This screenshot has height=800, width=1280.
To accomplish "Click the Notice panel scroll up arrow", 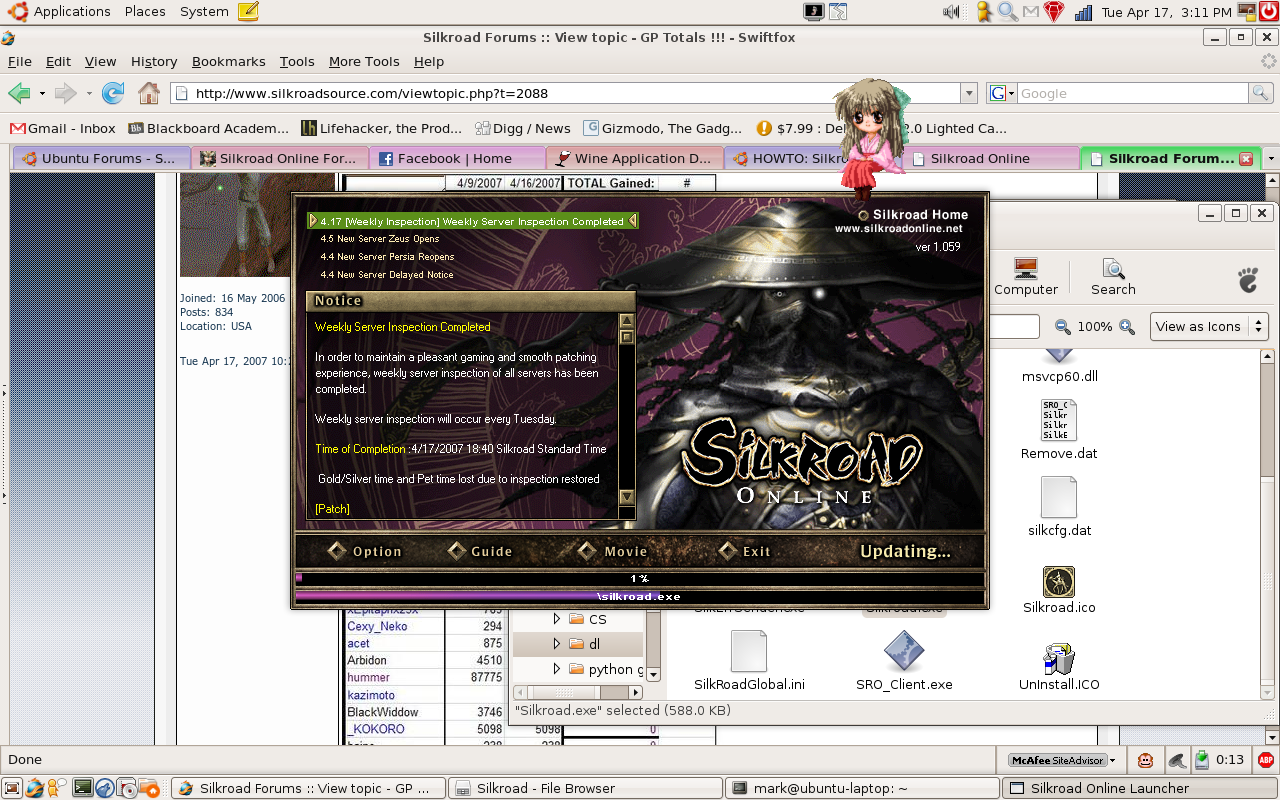I will (627, 321).
